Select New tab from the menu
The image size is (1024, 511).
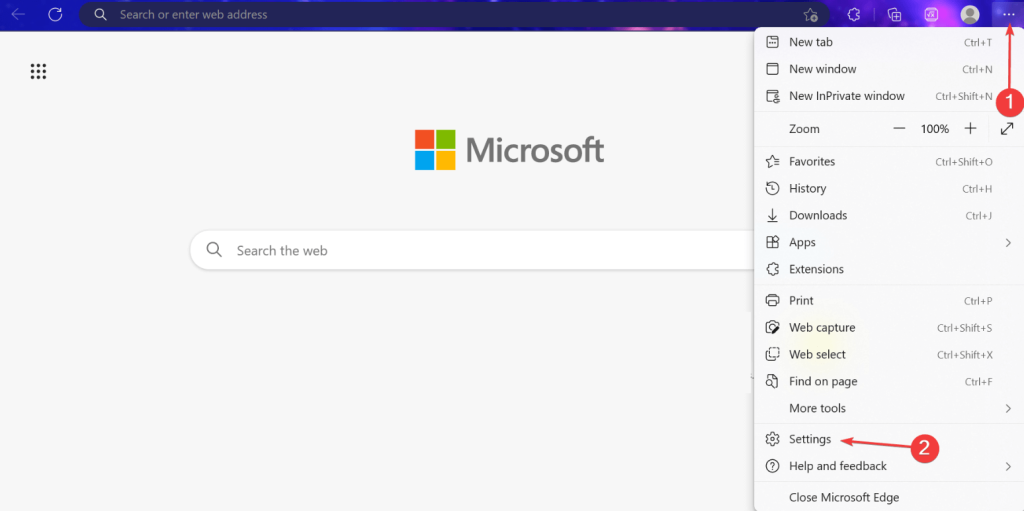coord(889,42)
